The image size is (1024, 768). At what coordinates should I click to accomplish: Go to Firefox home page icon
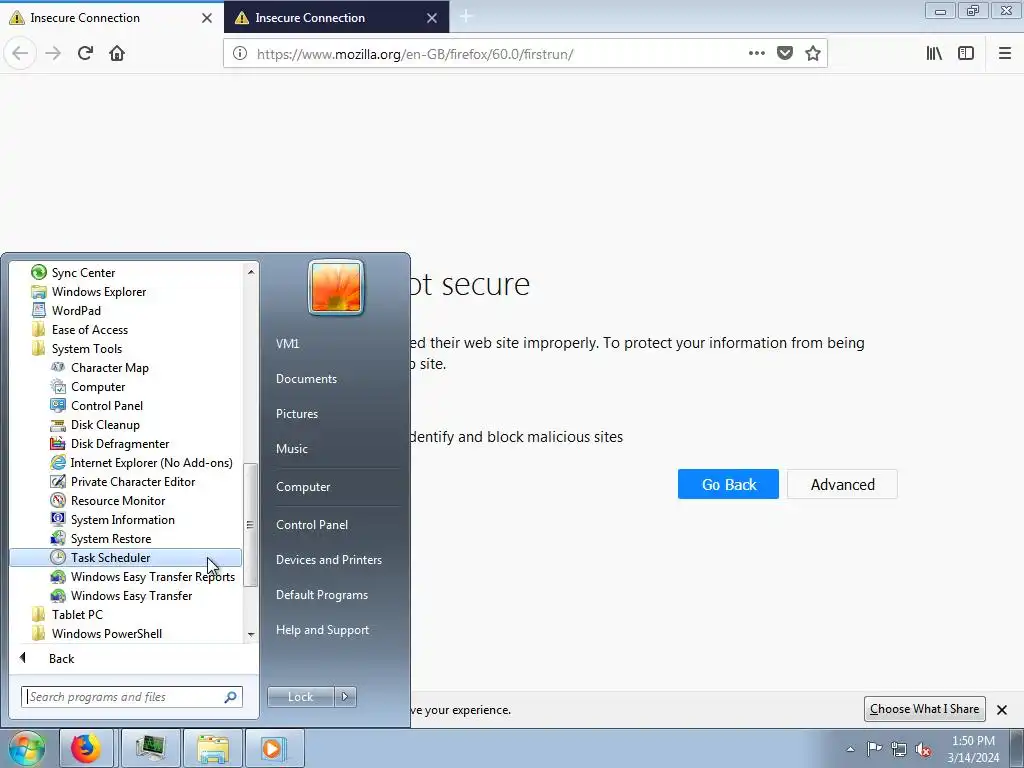pyautogui.click(x=117, y=53)
